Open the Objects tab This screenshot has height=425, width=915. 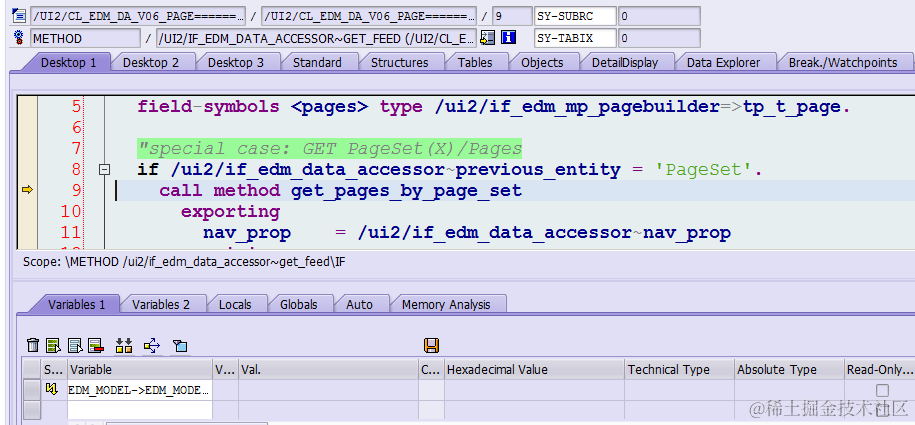(x=542, y=62)
